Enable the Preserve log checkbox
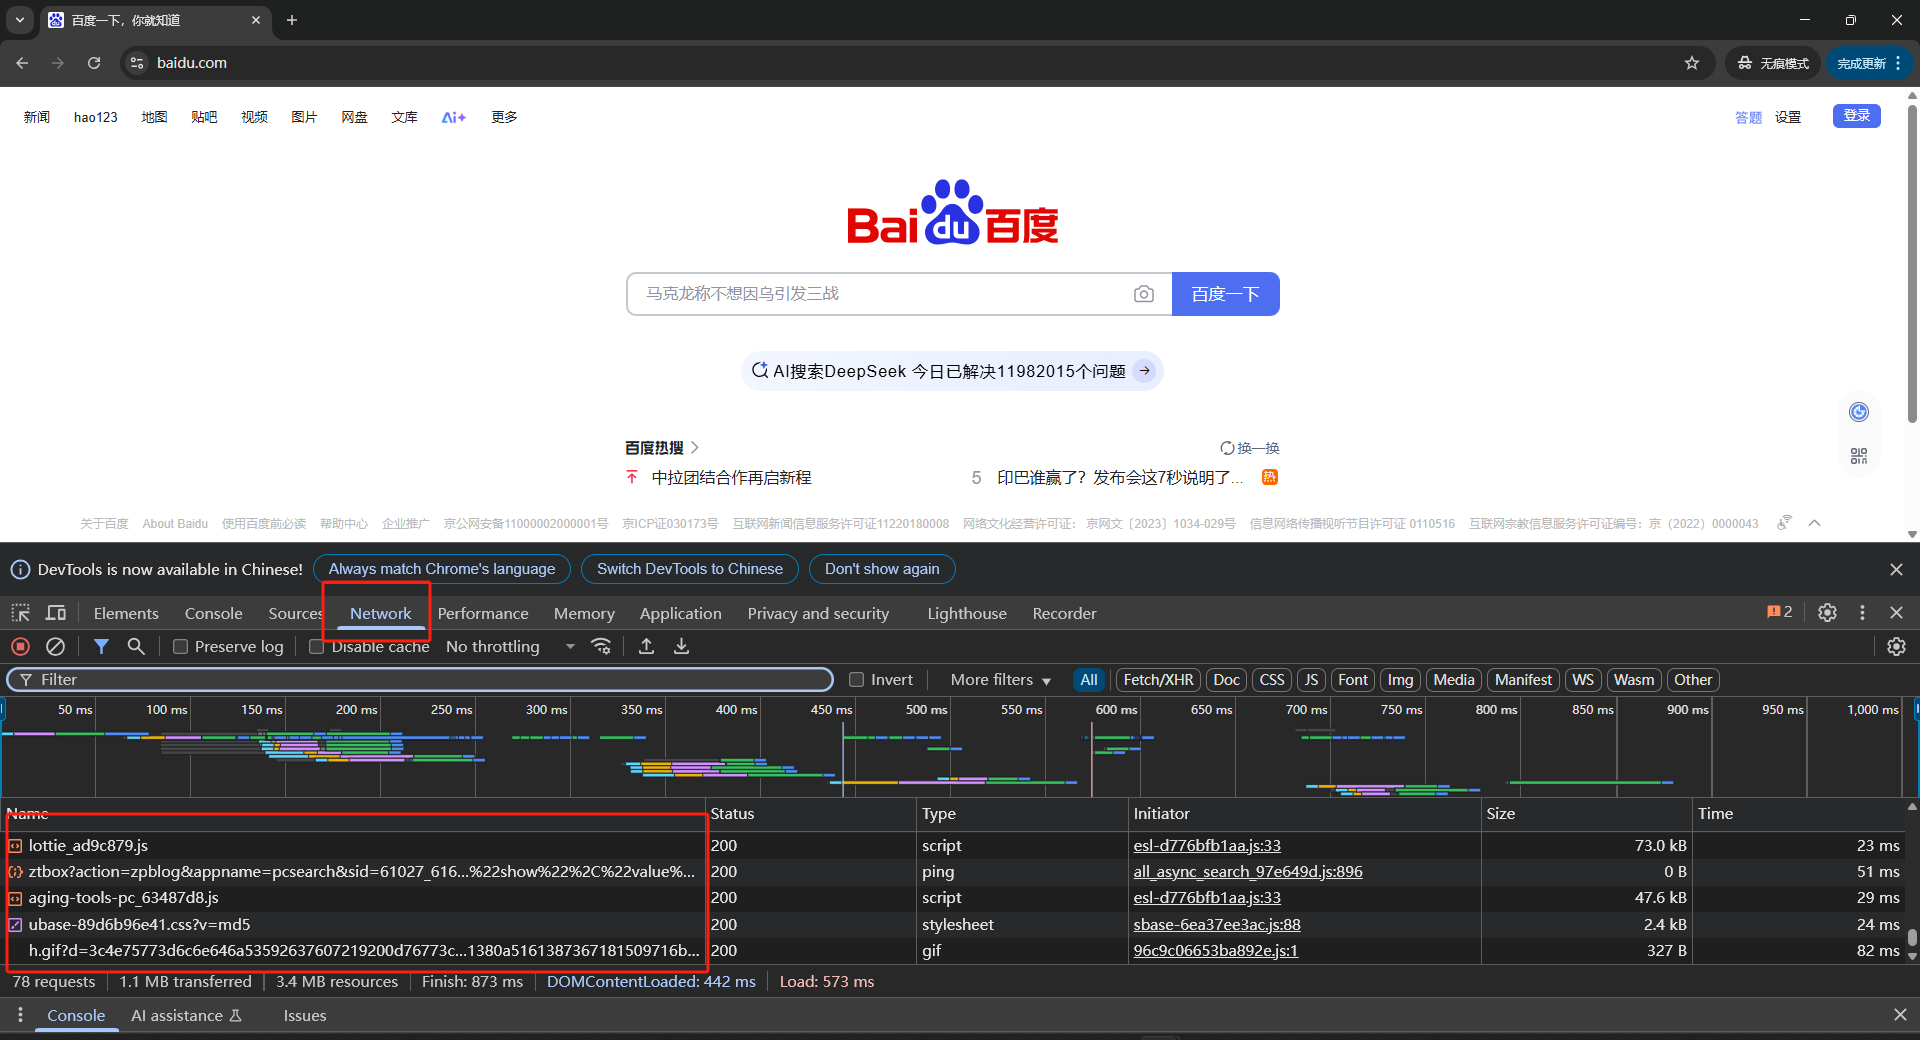The height and width of the screenshot is (1040, 1920). point(181,647)
